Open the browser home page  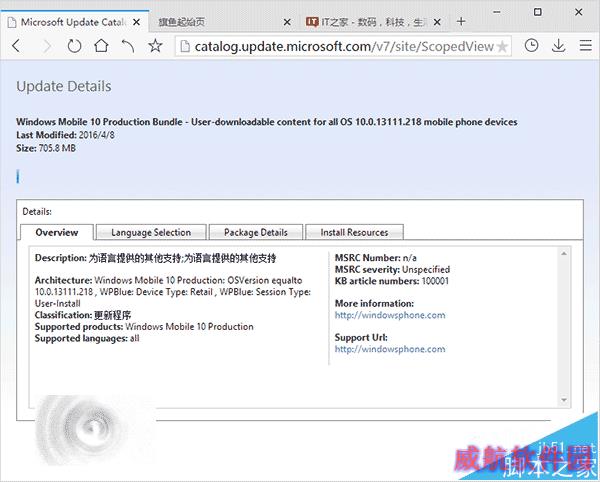[x=101, y=46]
